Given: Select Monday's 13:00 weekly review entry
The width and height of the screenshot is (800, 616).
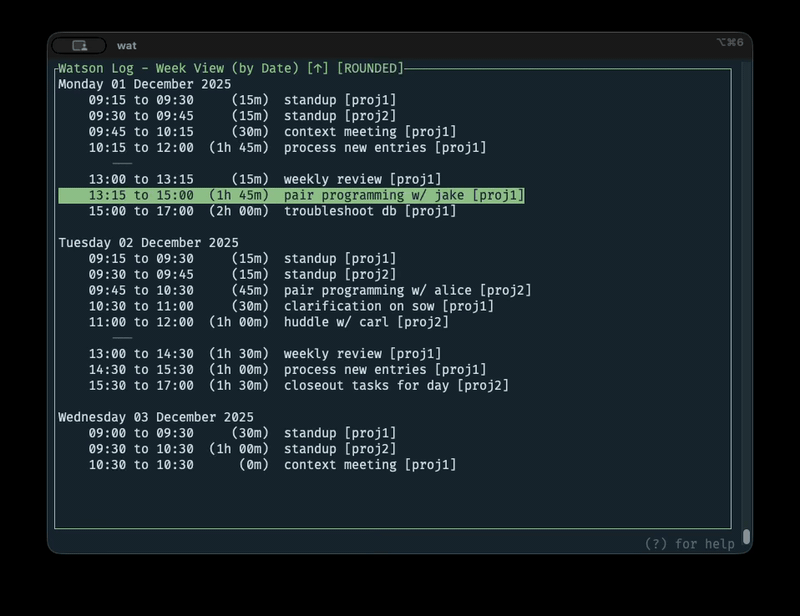Looking at the screenshot, I should [x=264, y=179].
